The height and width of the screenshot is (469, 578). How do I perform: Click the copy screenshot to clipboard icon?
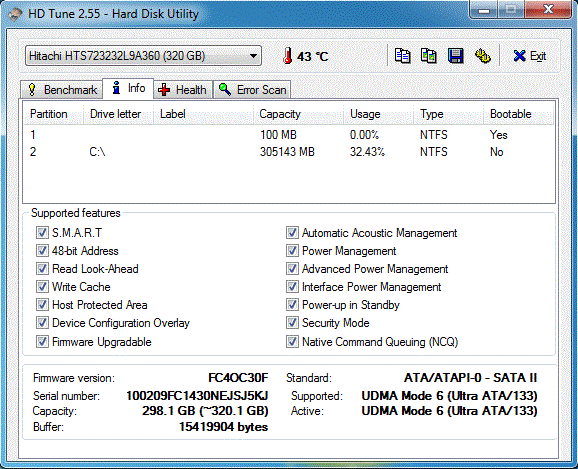click(429, 56)
